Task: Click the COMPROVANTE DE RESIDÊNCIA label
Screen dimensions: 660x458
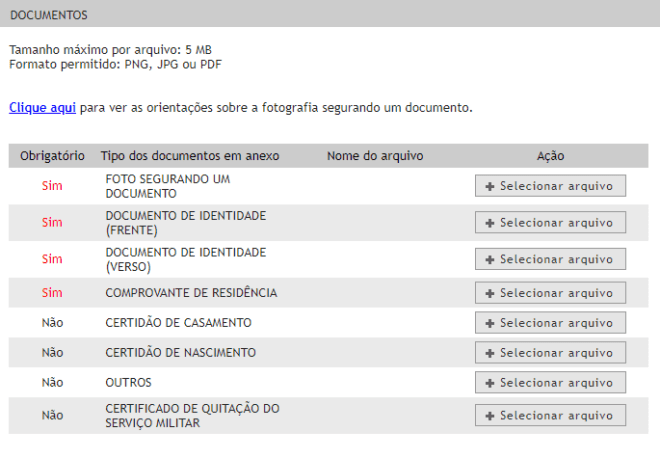Action: [x=191, y=293]
